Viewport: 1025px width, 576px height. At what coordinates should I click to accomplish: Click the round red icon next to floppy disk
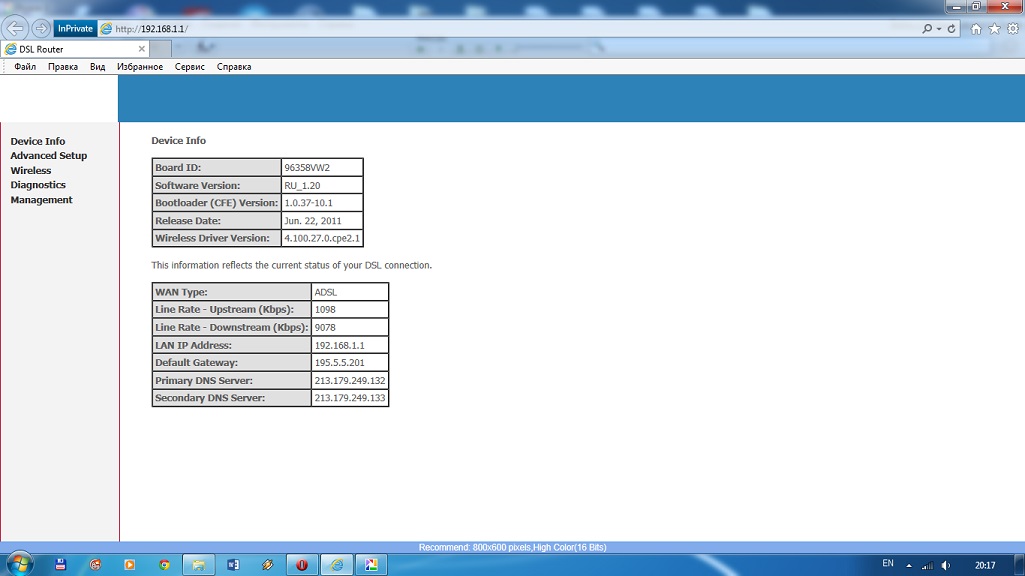point(95,564)
